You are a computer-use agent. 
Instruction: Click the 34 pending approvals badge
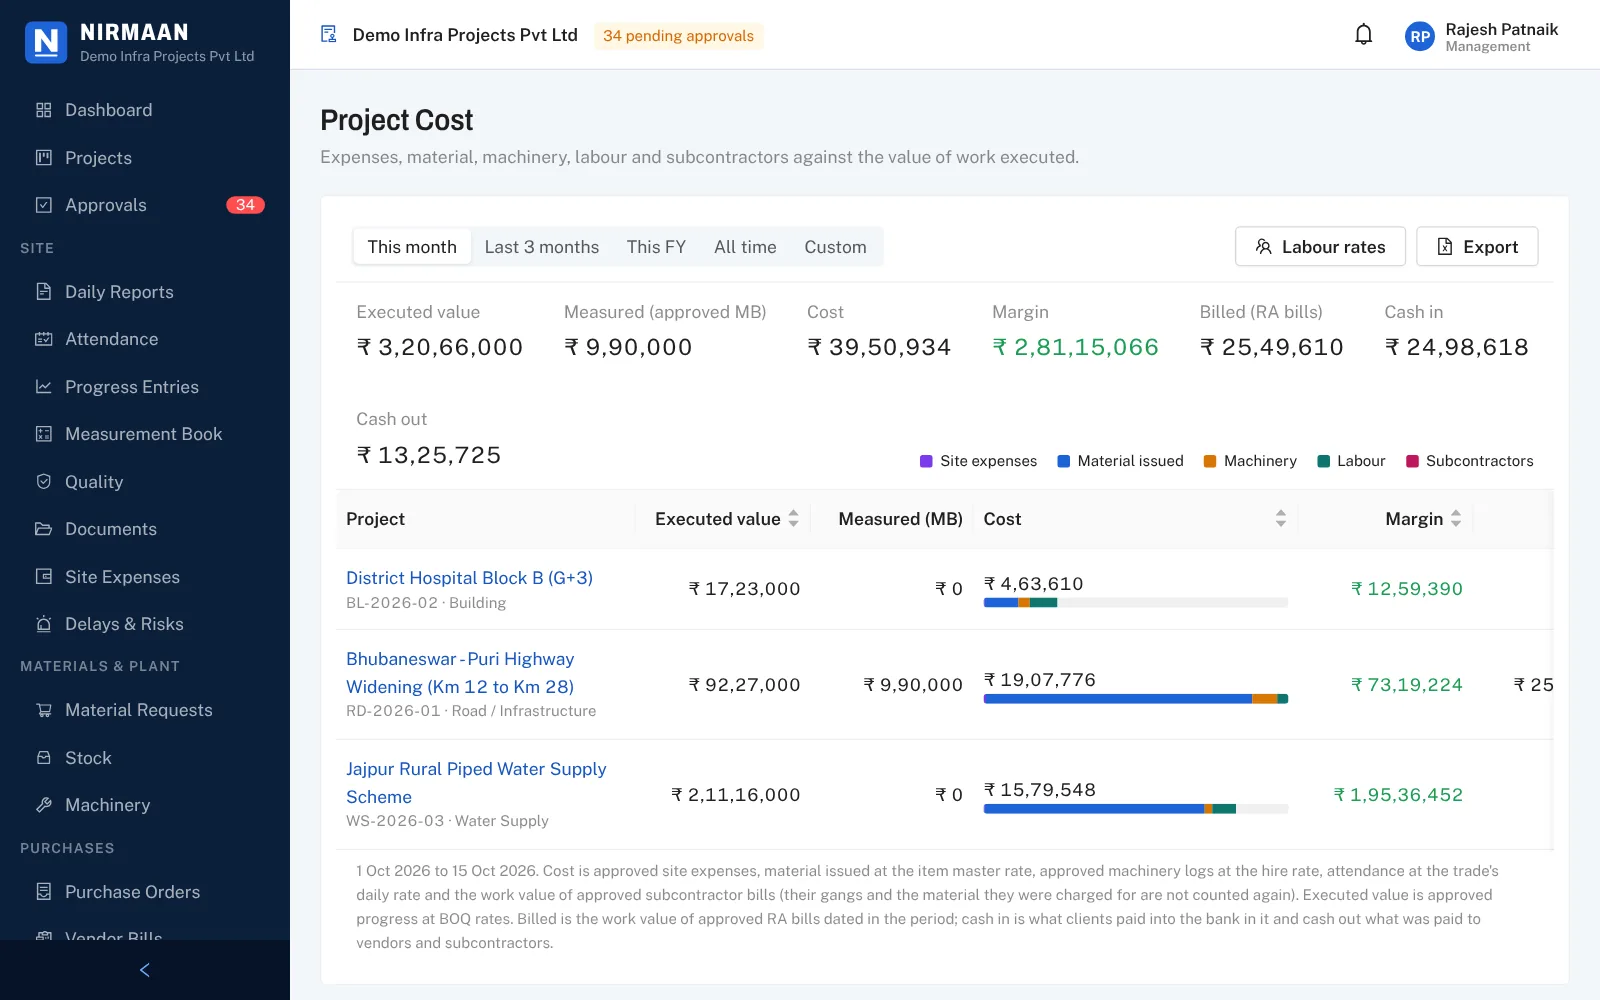678,36
